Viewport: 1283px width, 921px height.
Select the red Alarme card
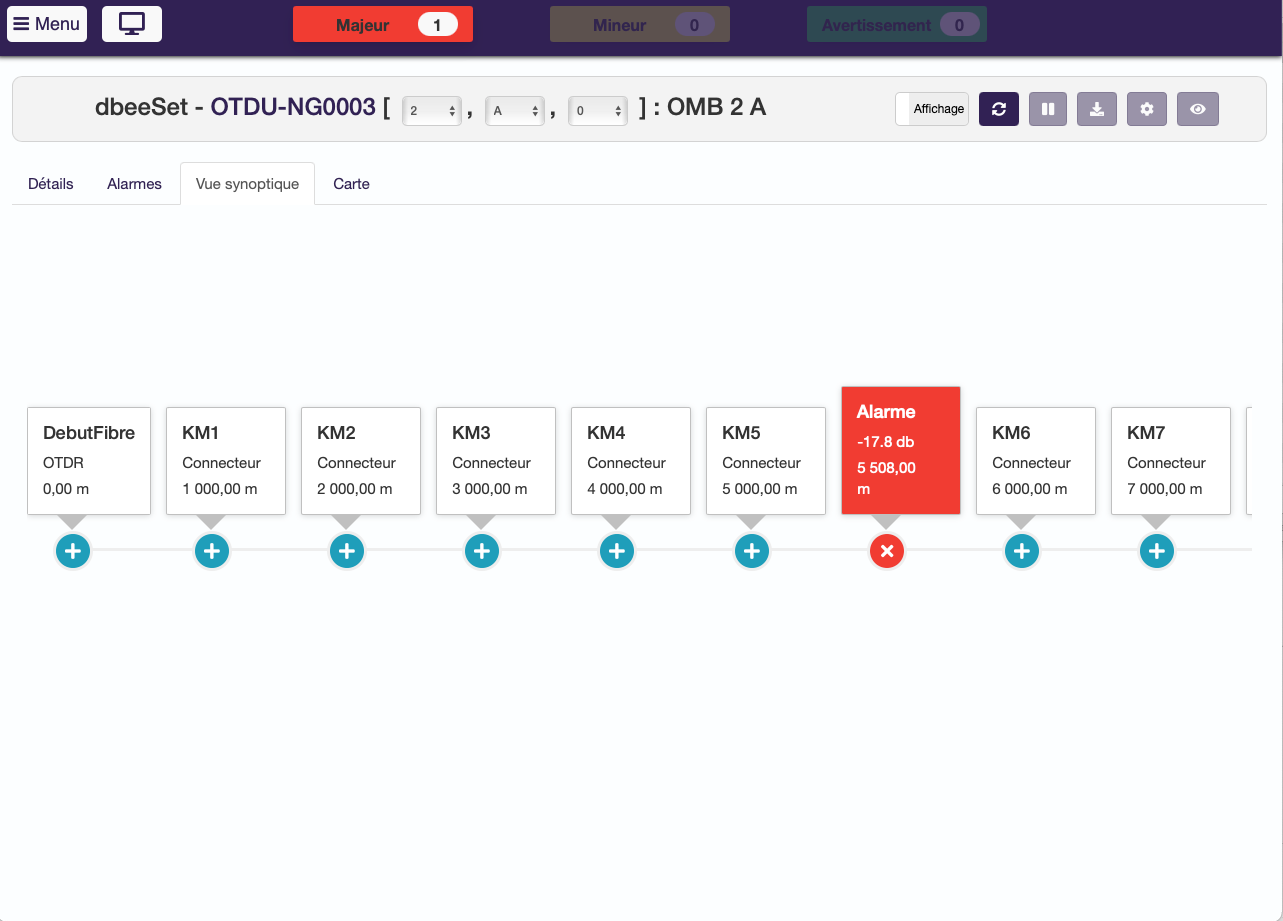(900, 450)
